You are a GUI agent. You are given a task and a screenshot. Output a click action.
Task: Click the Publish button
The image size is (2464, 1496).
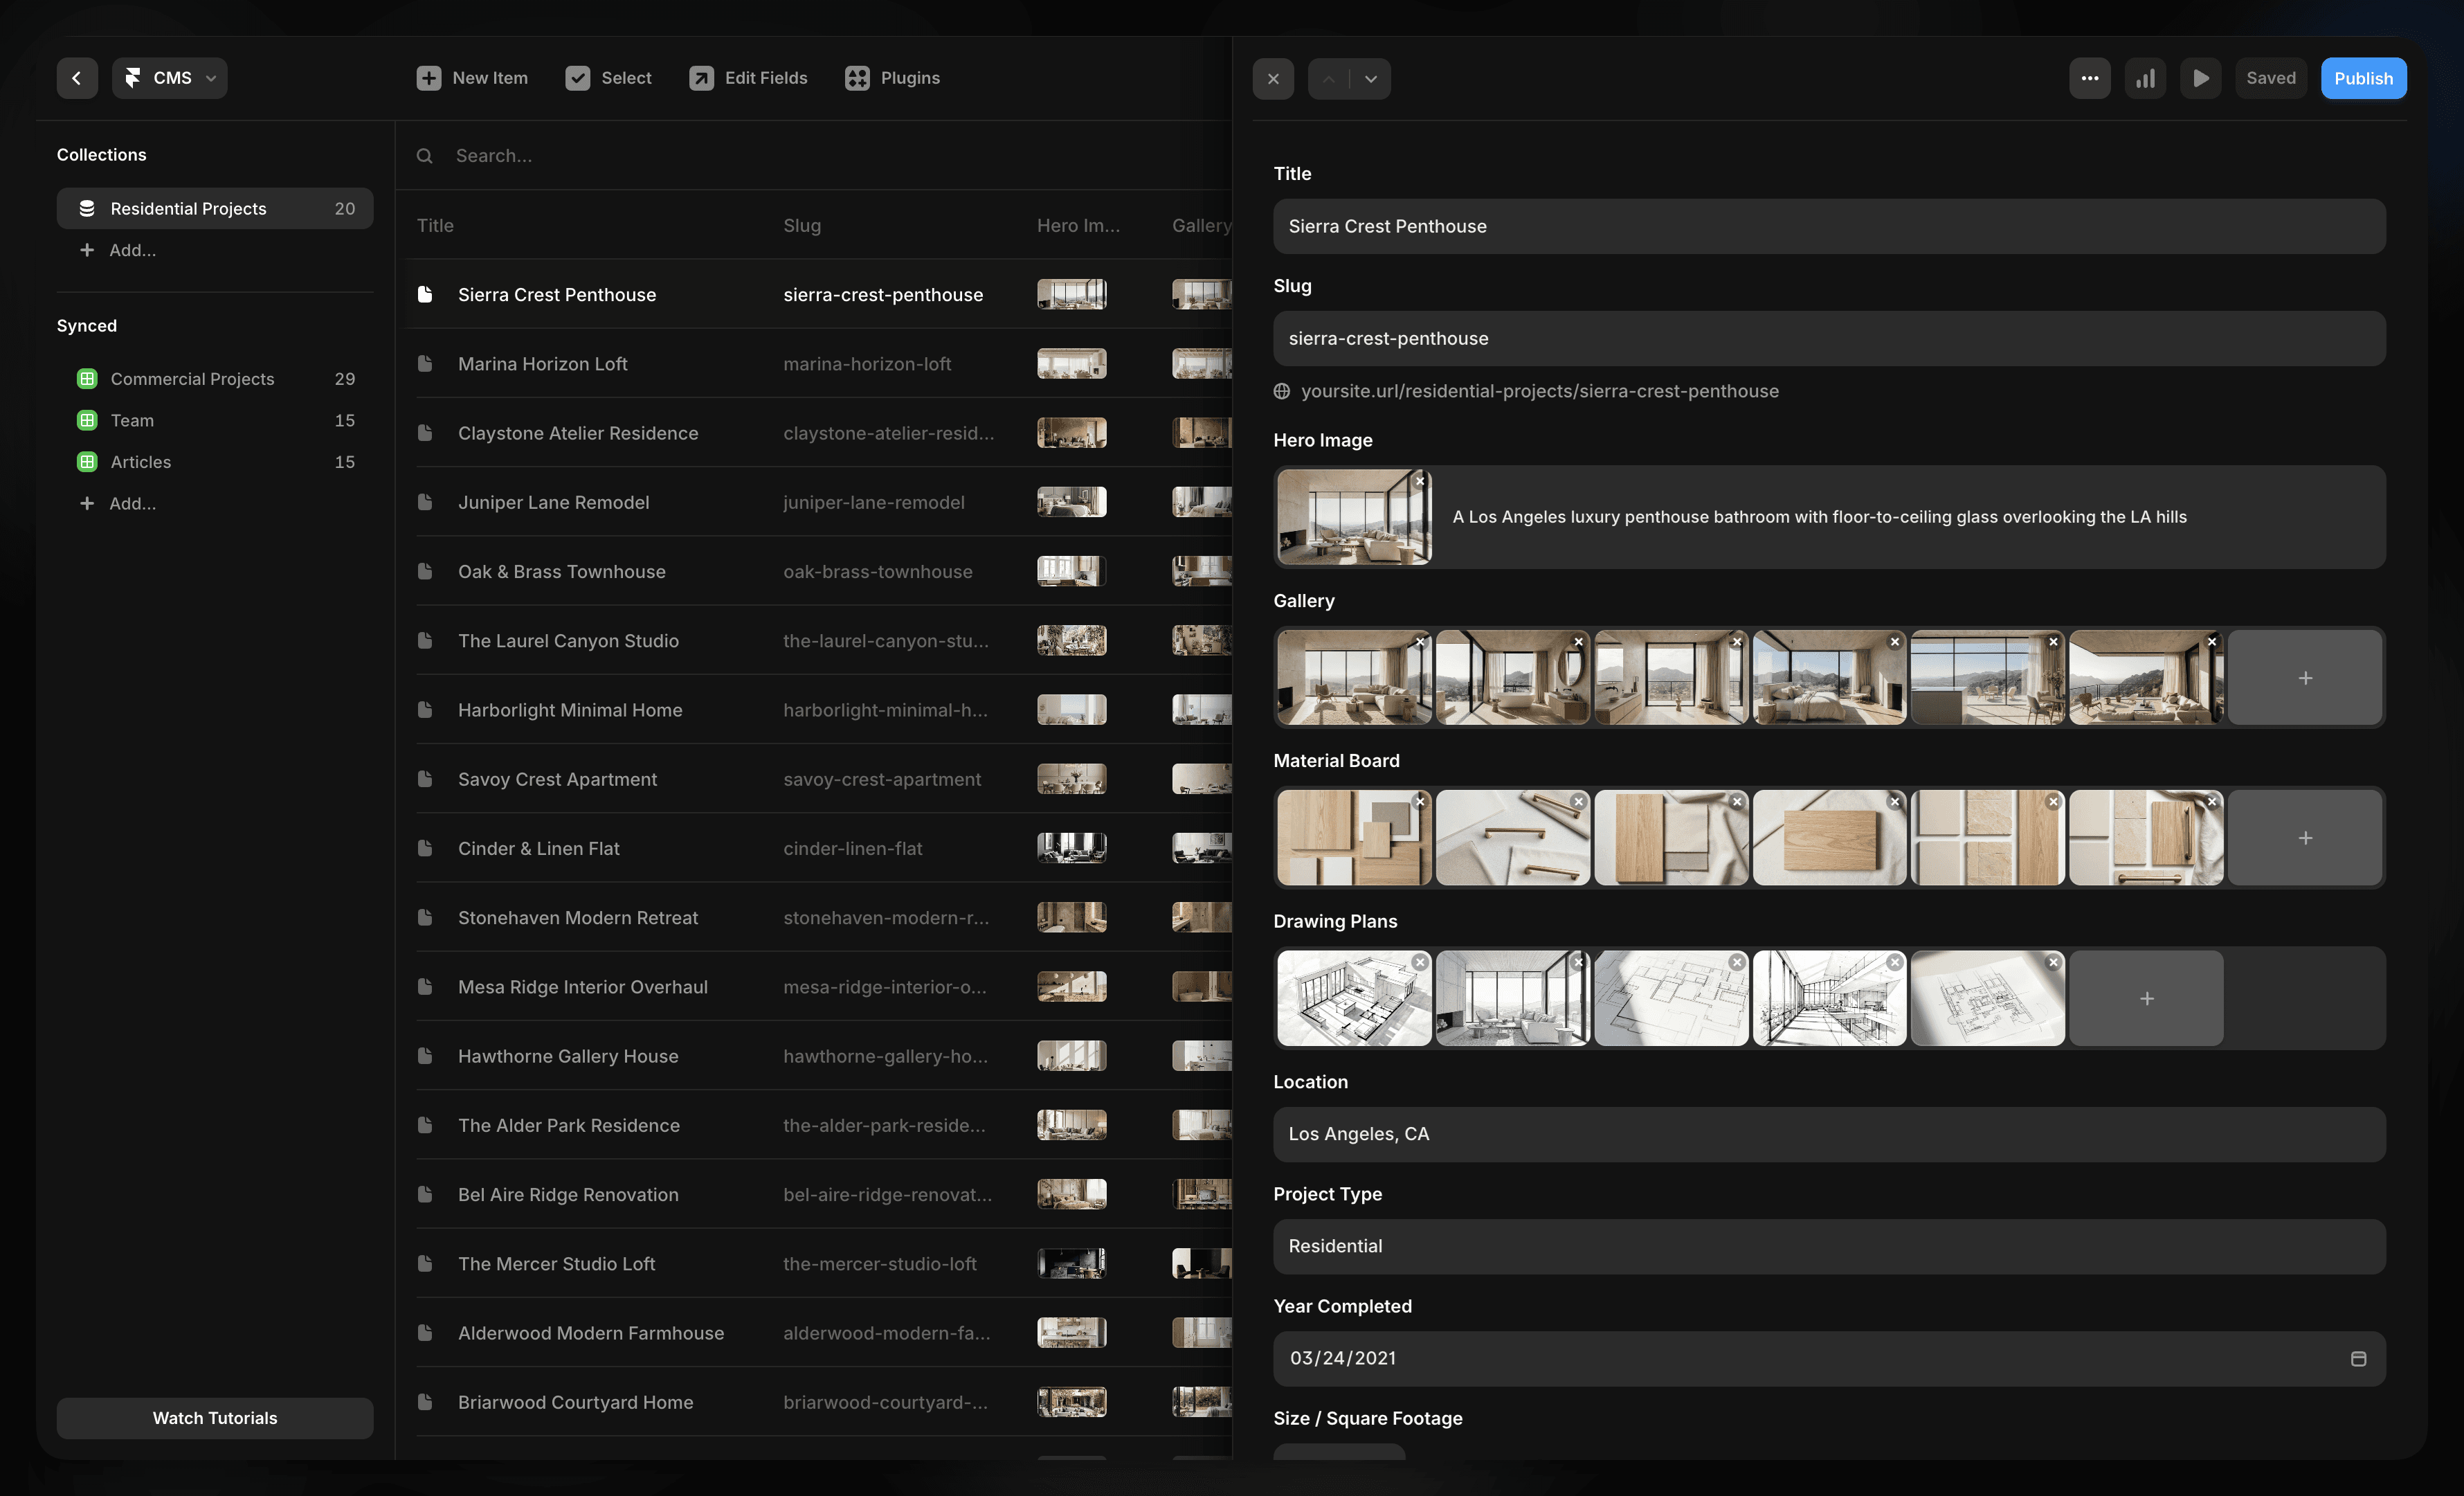click(2363, 77)
